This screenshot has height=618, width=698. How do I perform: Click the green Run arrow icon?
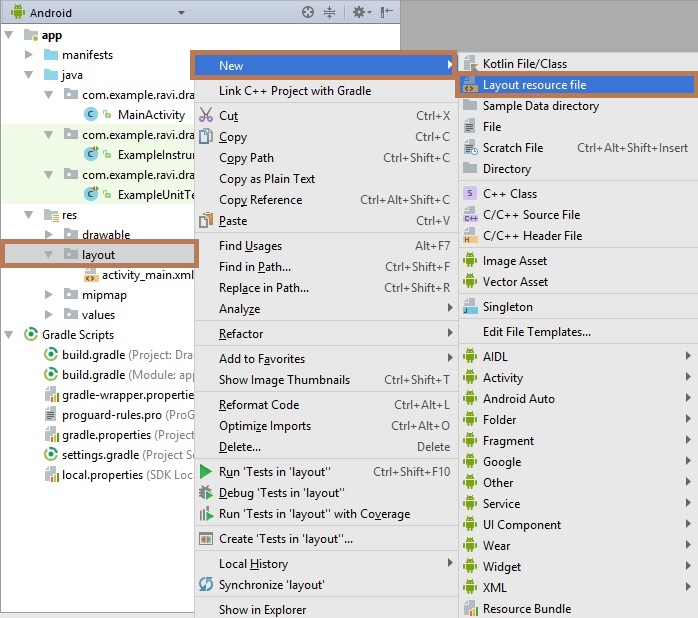(205, 471)
